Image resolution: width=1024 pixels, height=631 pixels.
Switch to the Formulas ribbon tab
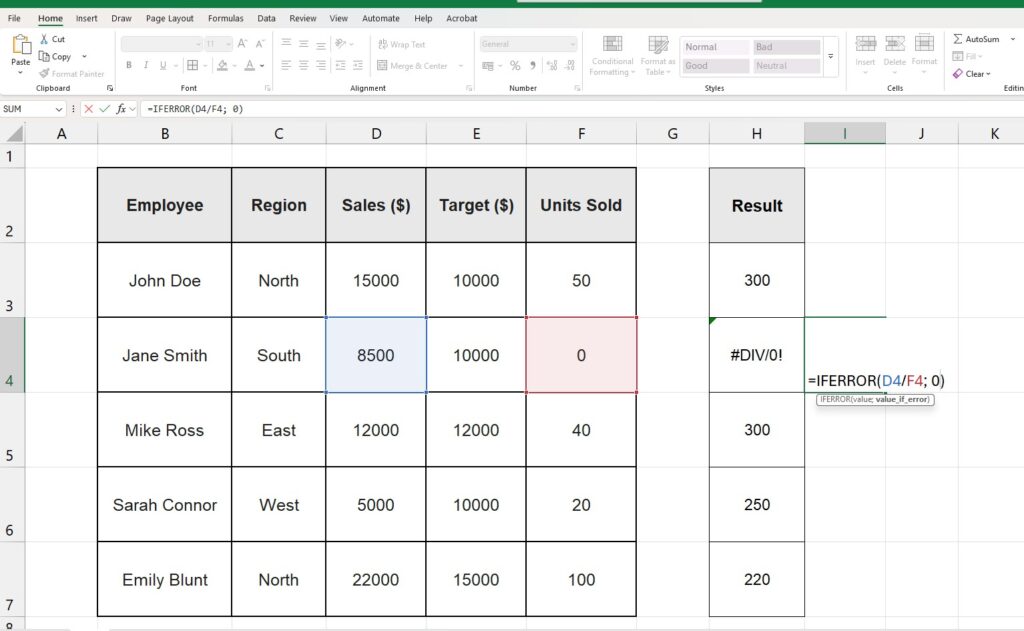point(225,17)
